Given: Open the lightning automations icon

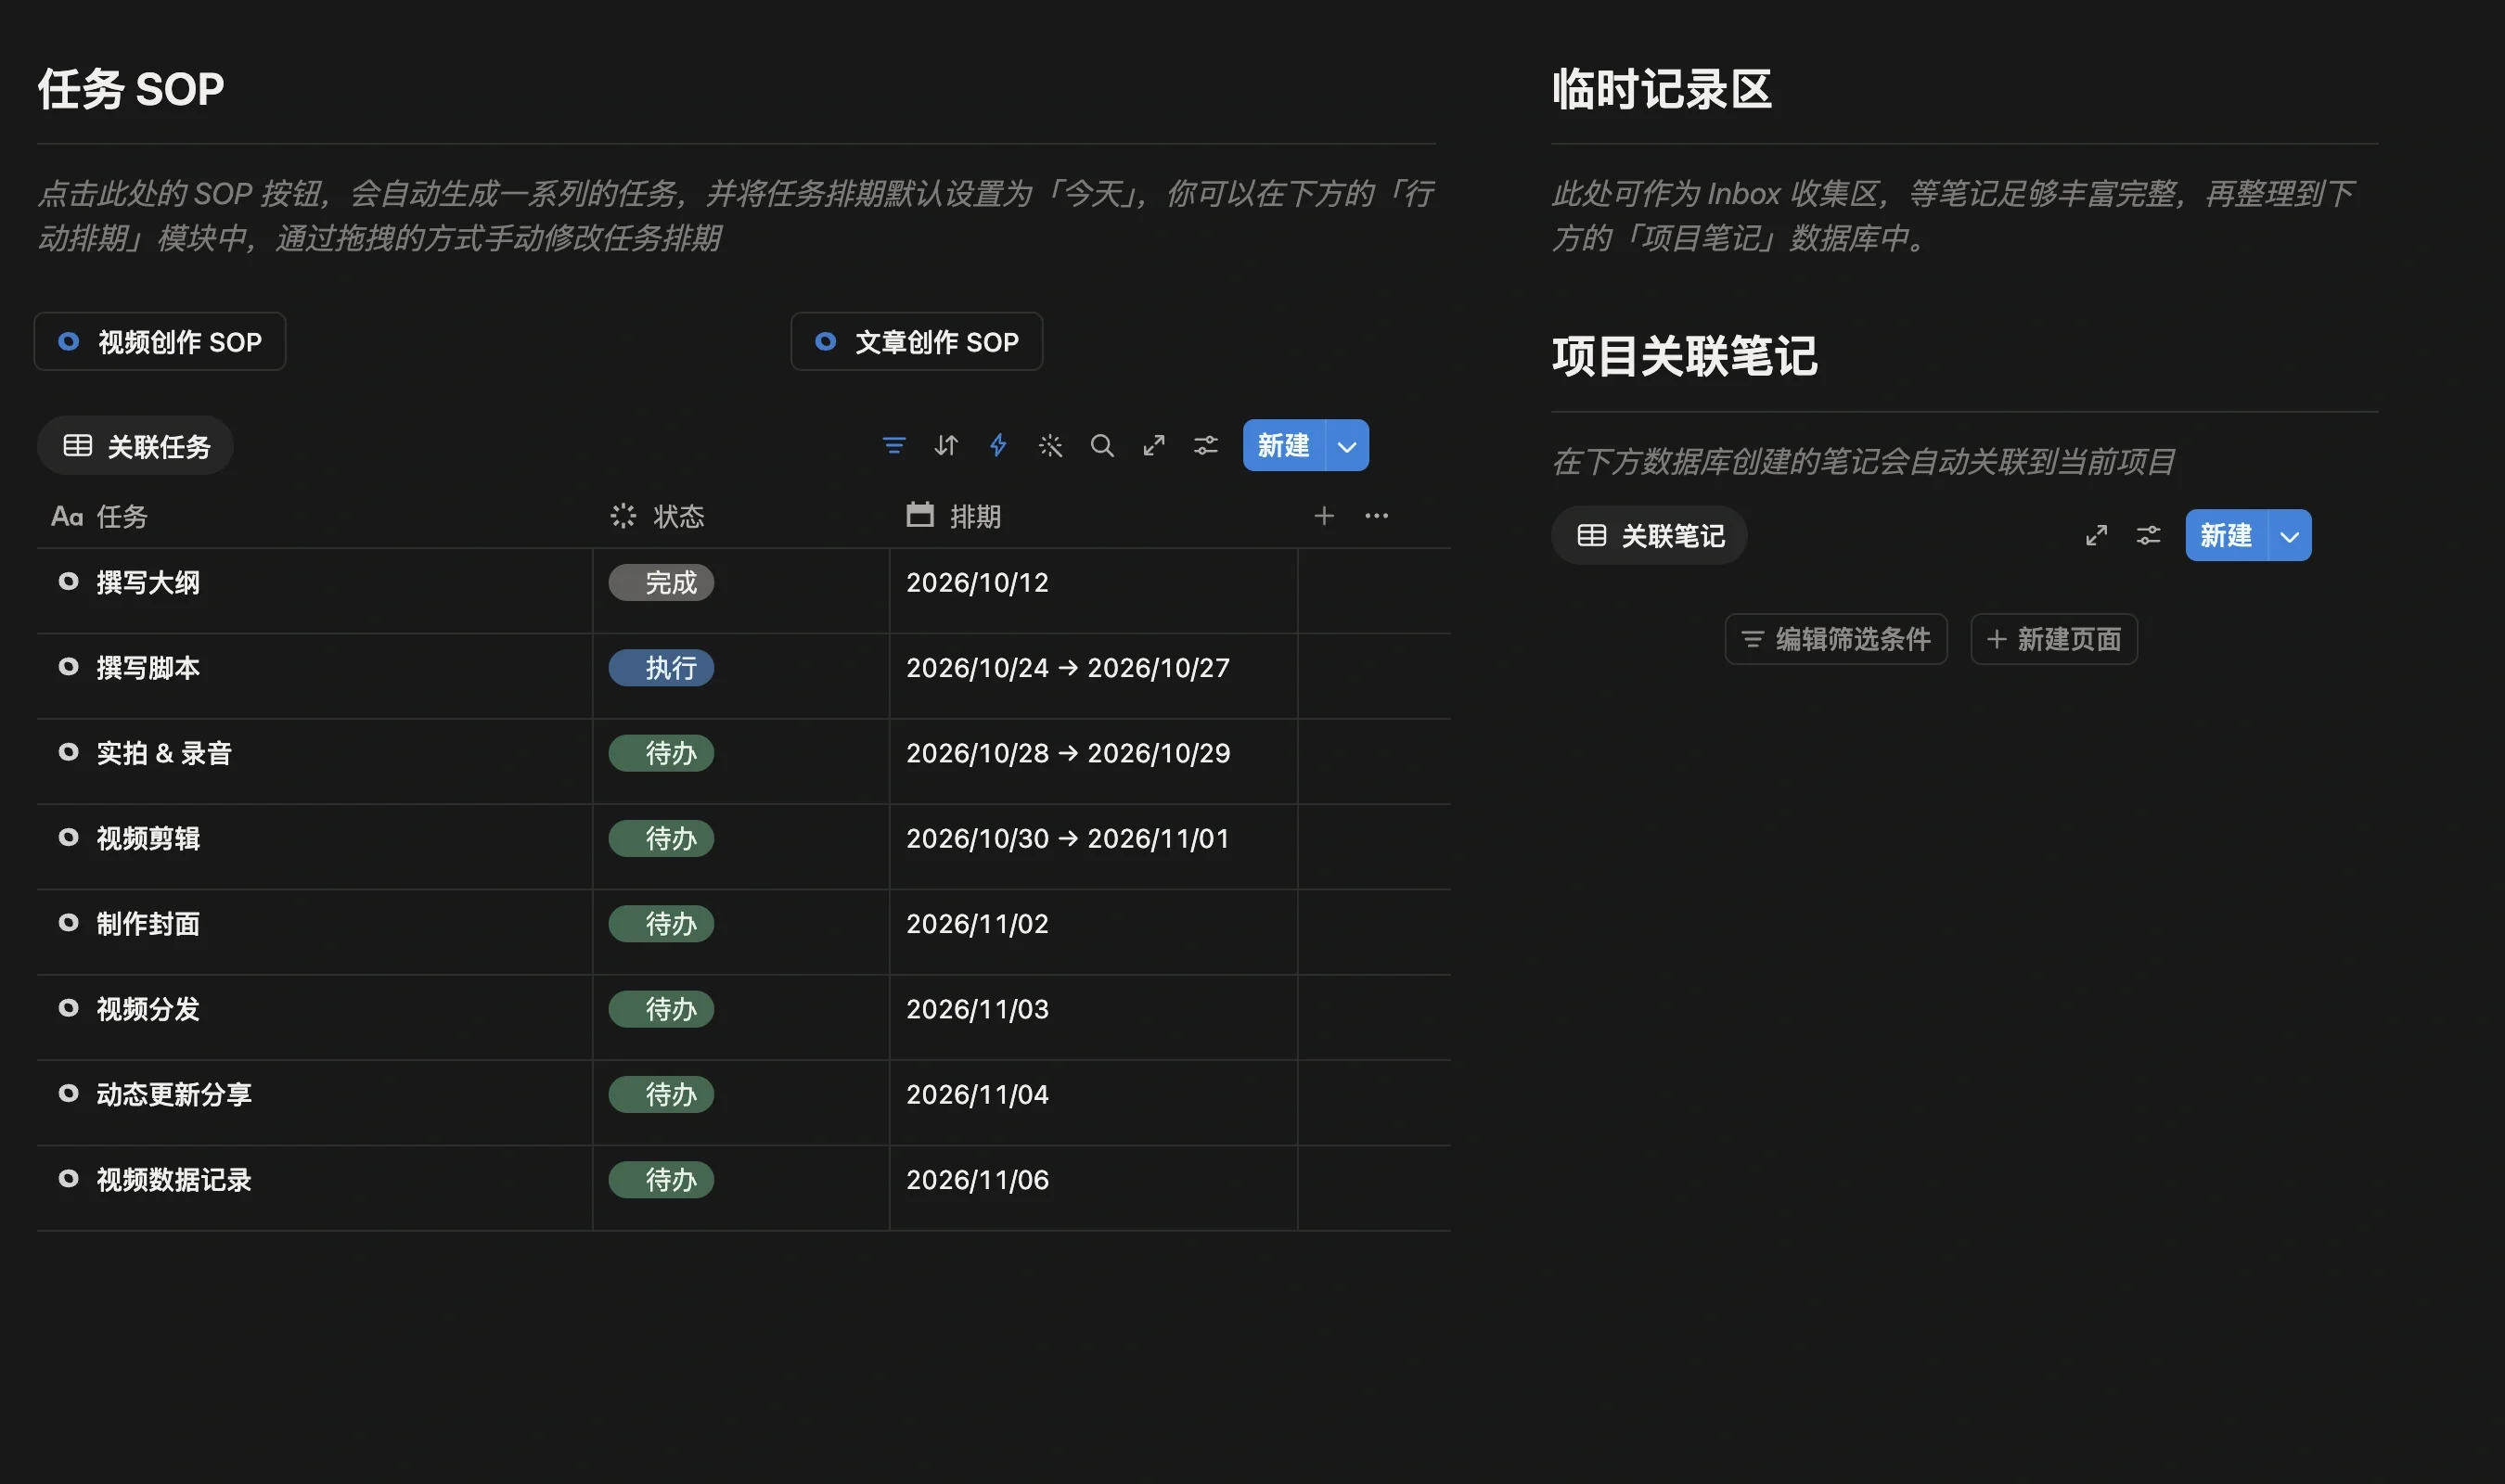Looking at the screenshot, I should point(998,445).
